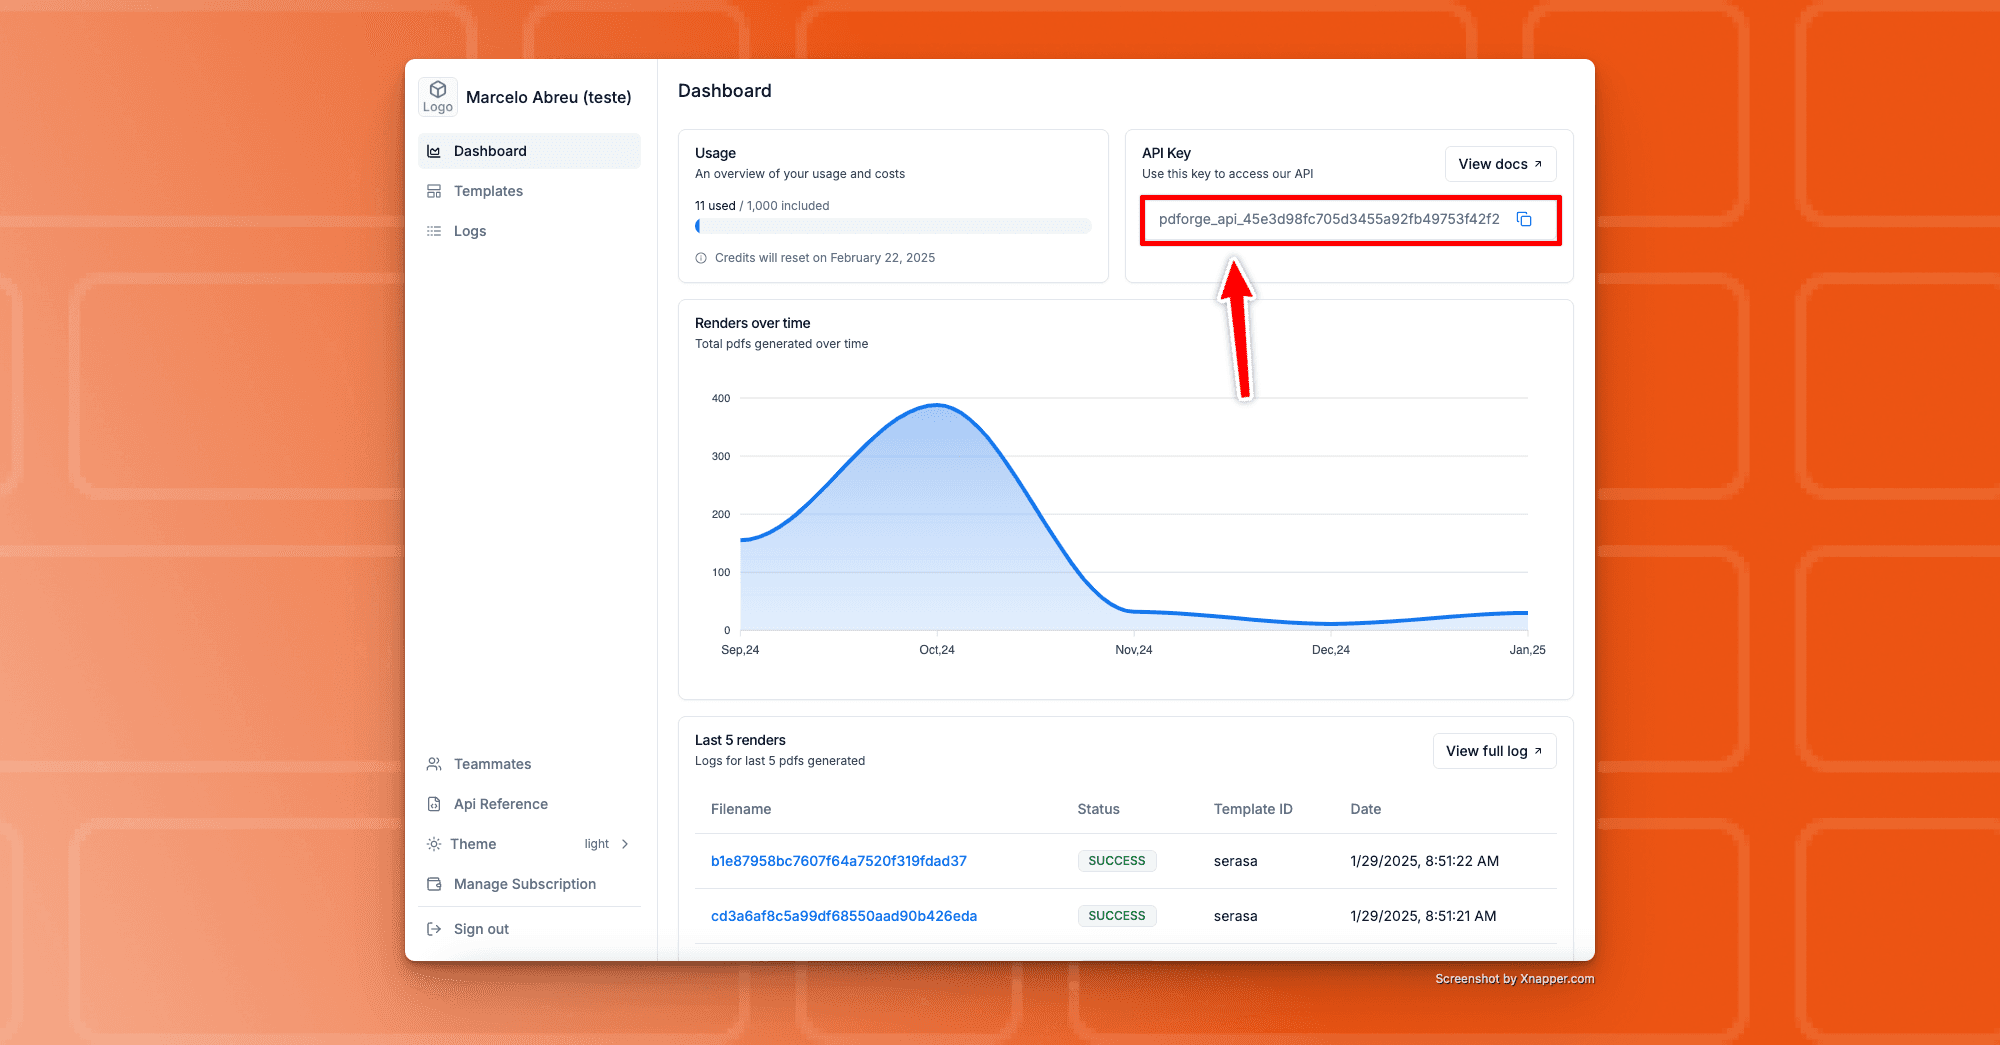The height and width of the screenshot is (1045, 2000).
Task: Click the Logs list icon
Action: 434,230
